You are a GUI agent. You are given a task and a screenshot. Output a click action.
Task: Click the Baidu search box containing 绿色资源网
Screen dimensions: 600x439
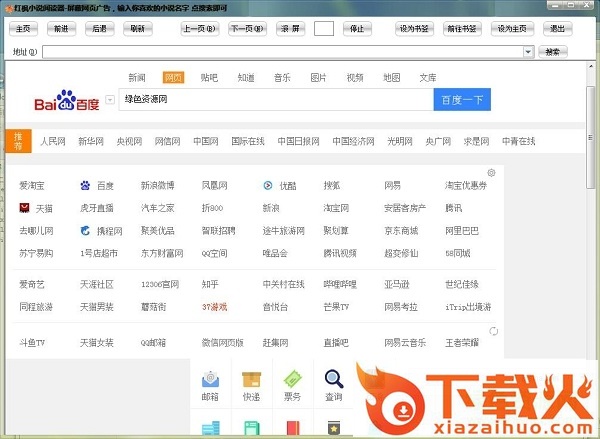[x=276, y=100]
